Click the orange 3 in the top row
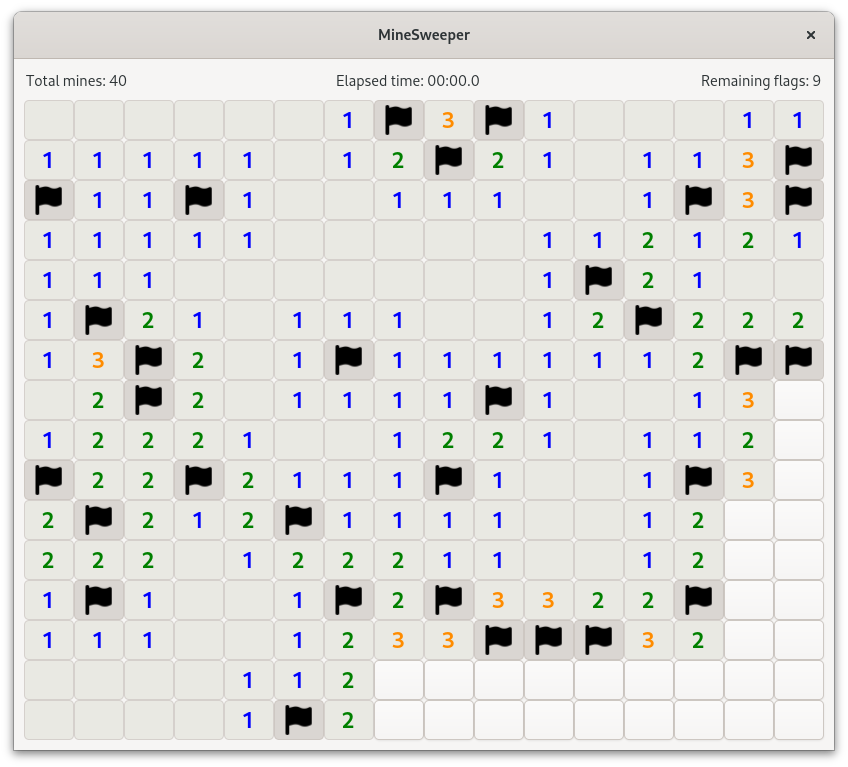 pos(448,120)
